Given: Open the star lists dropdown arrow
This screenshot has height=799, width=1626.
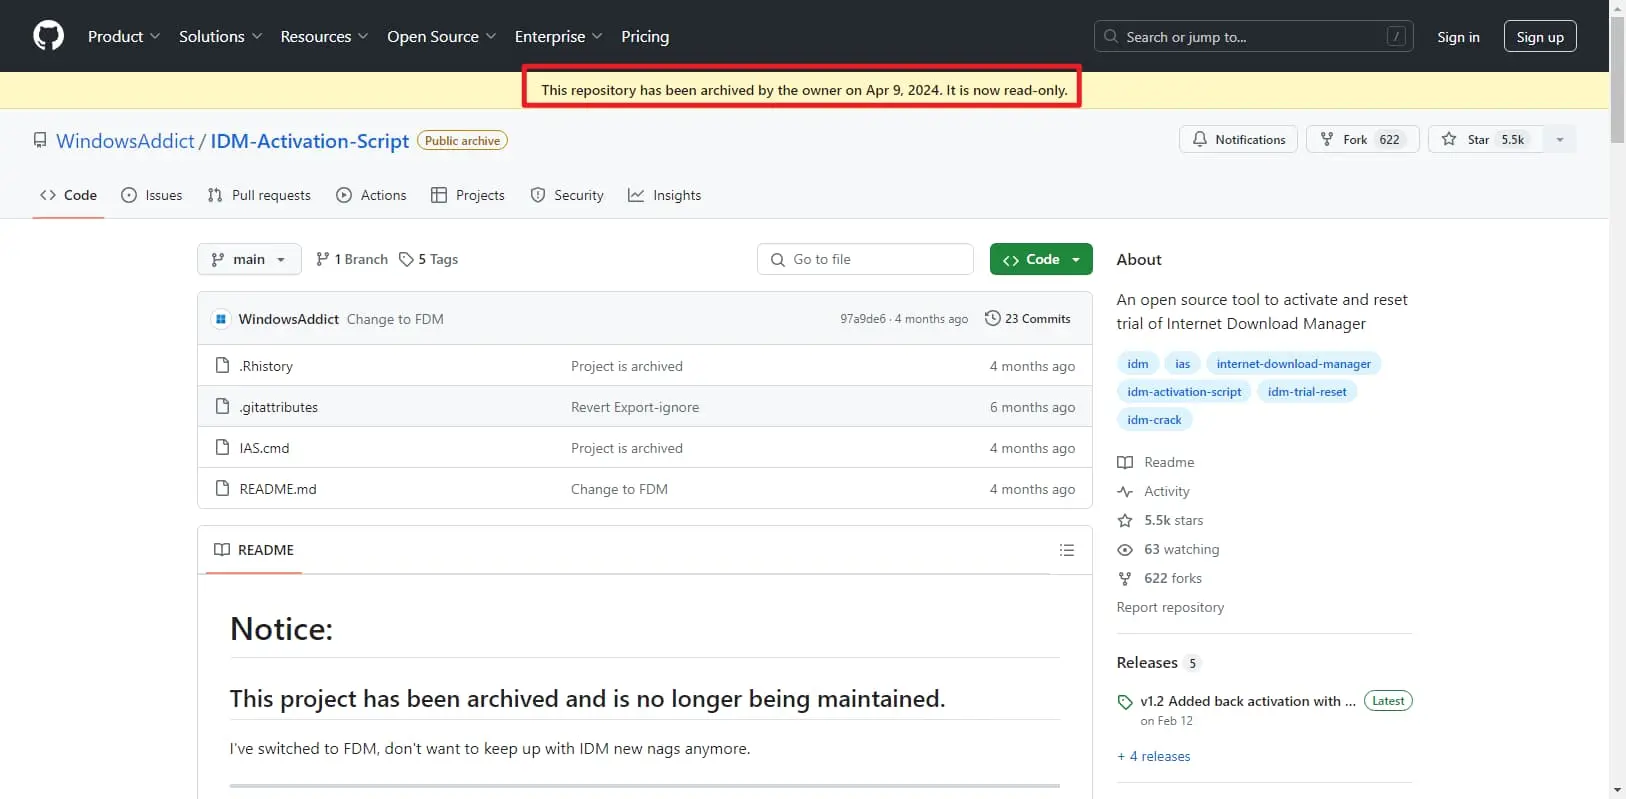Looking at the screenshot, I should point(1559,139).
